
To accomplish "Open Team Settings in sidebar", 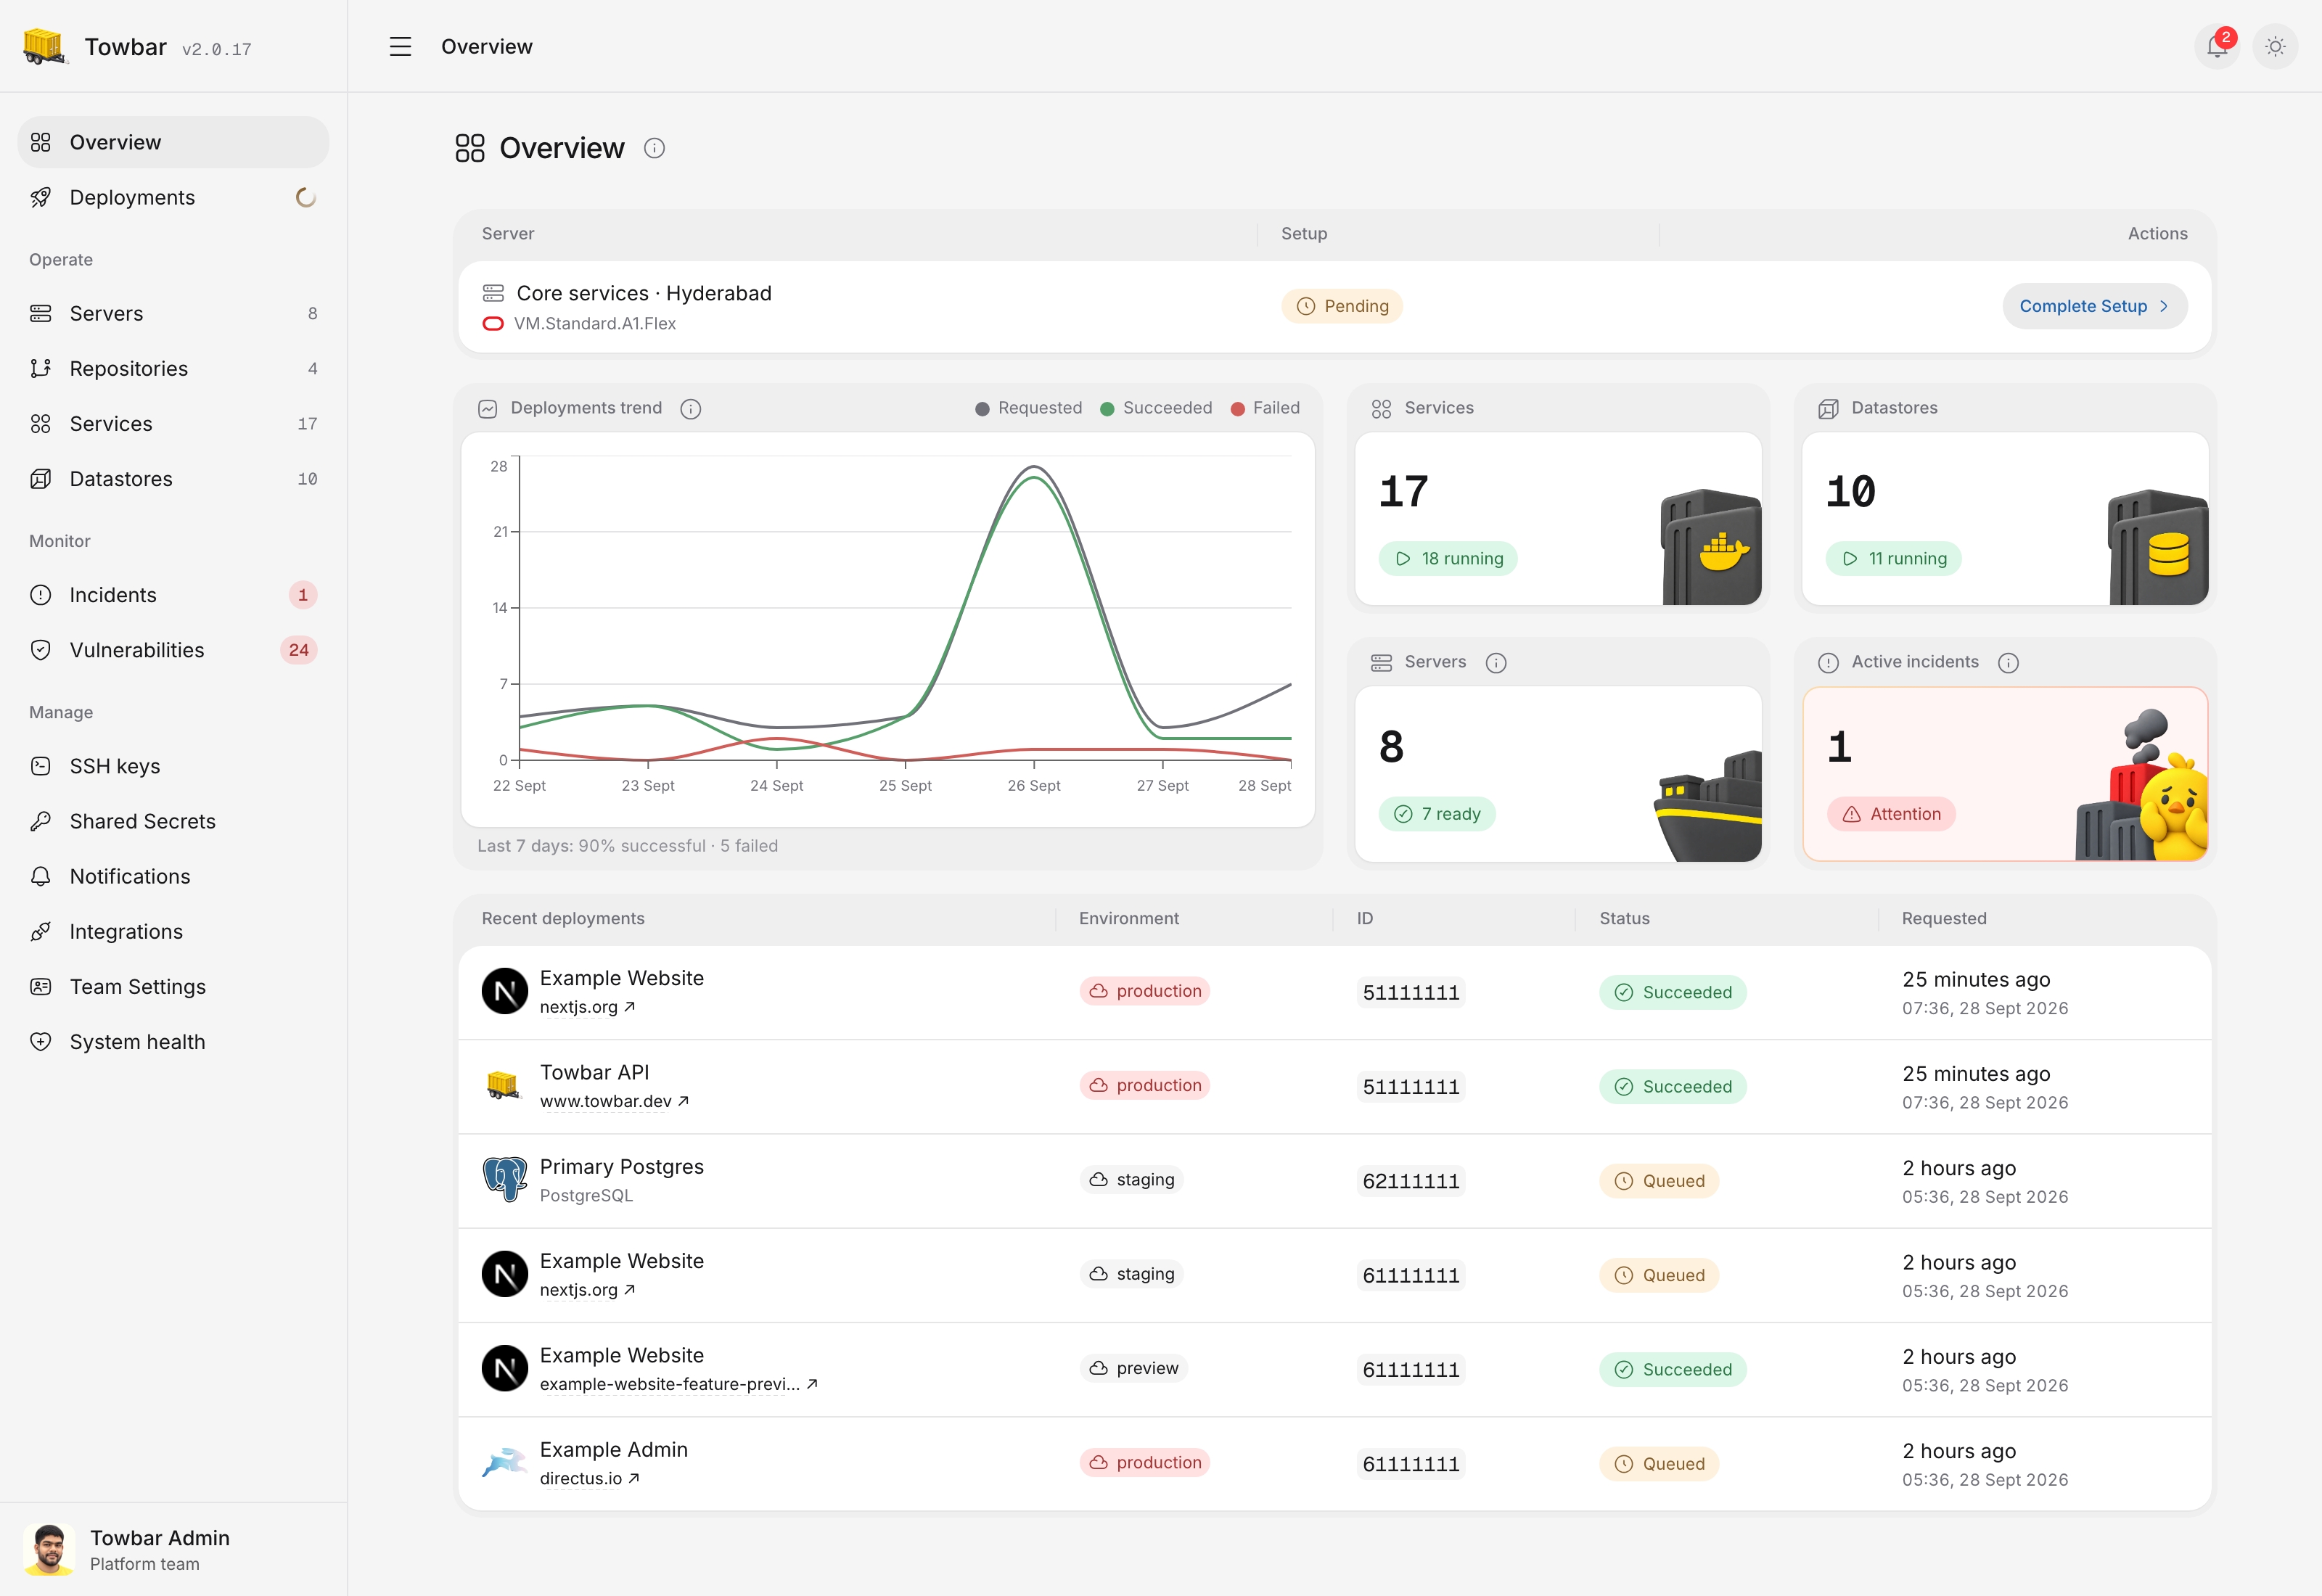I will pos(173,986).
